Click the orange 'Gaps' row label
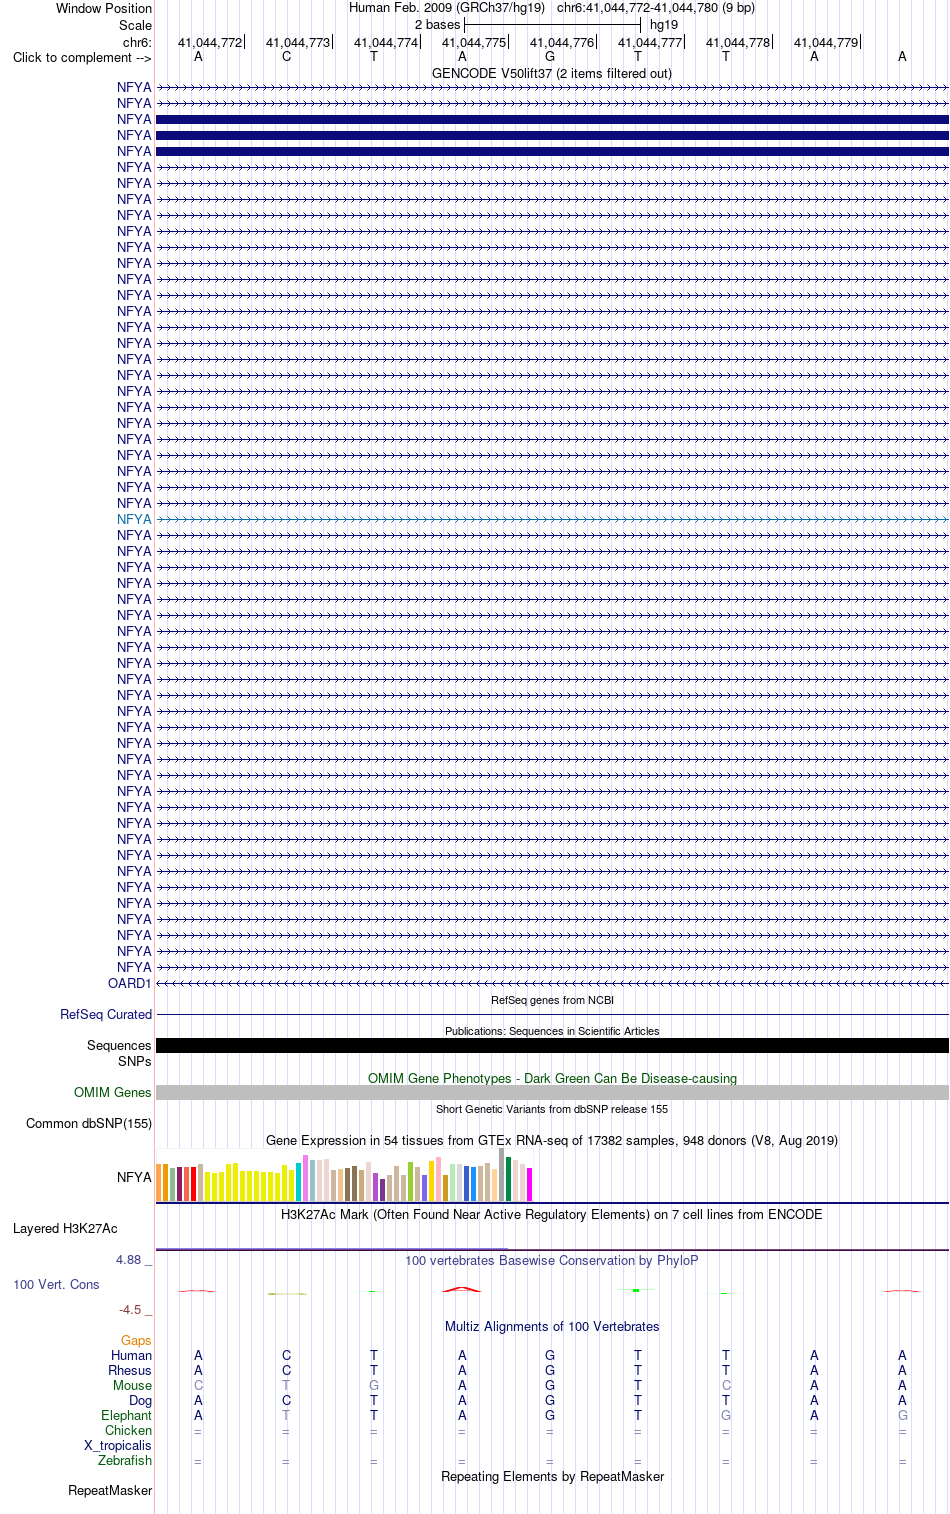 tap(136, 1340)
